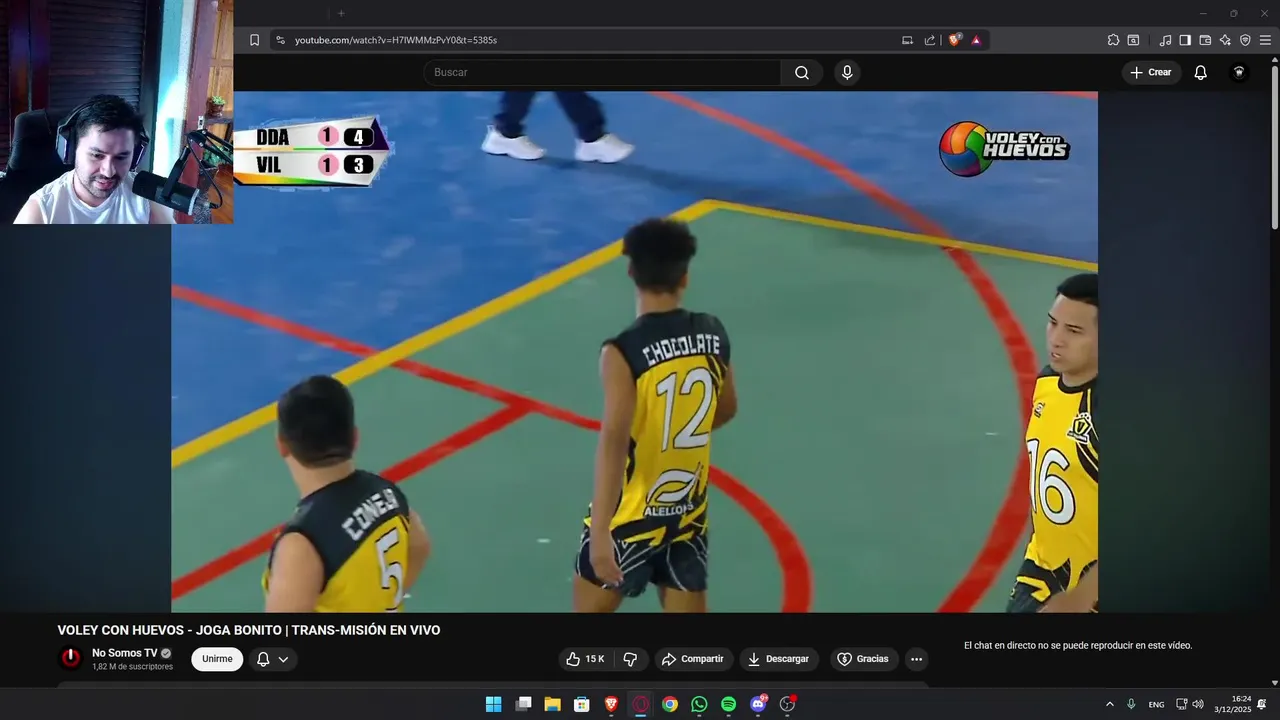Open the Brave Shields lion icon
The height and width of the screenshot is (720, 1280).
tap(955, 40)
